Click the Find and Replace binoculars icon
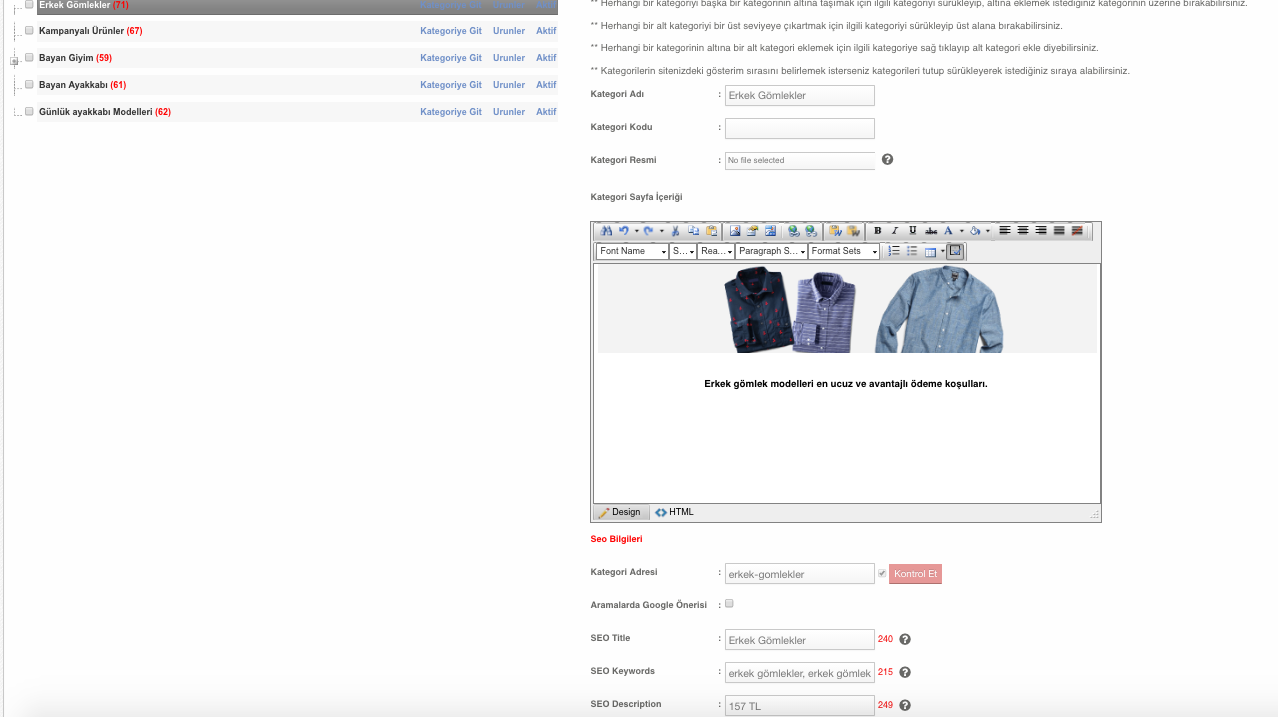 point(606,231)
